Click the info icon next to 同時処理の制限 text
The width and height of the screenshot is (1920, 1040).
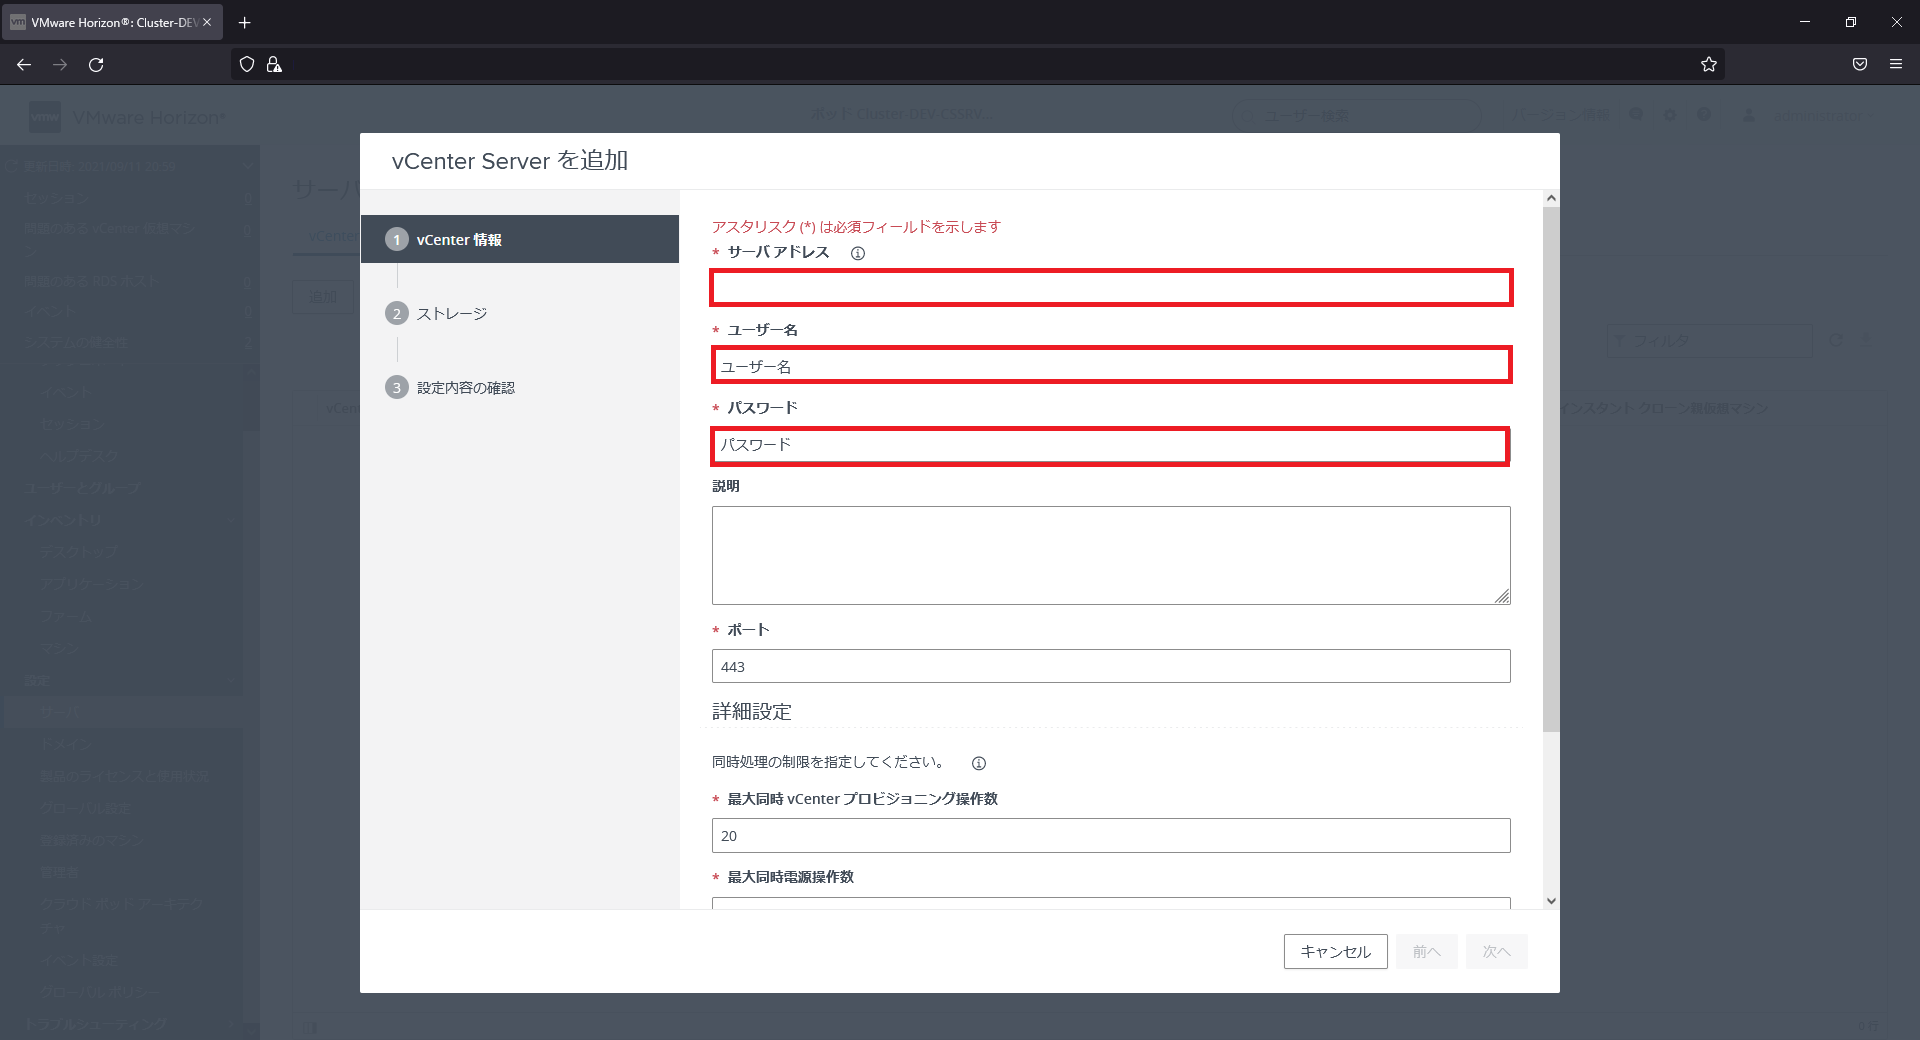[x=979, y=763]
